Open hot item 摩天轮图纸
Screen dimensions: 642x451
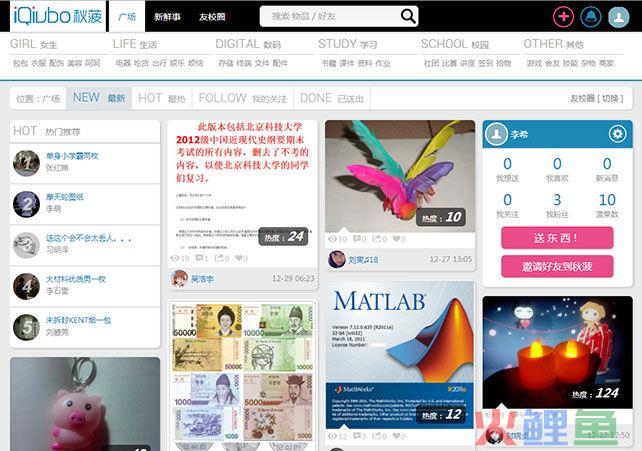click(65, 197)
